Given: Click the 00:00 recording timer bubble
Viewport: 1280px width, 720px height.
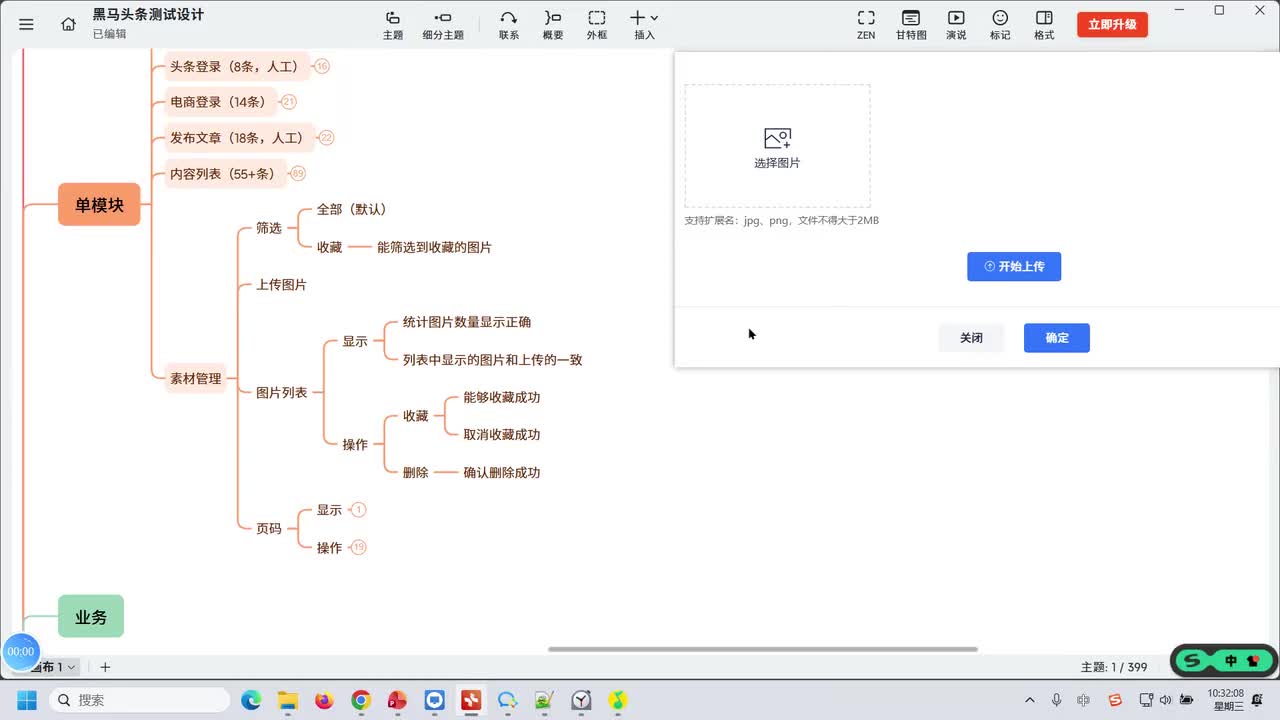Looking at the screenshot, I should (x=21, y=651).
